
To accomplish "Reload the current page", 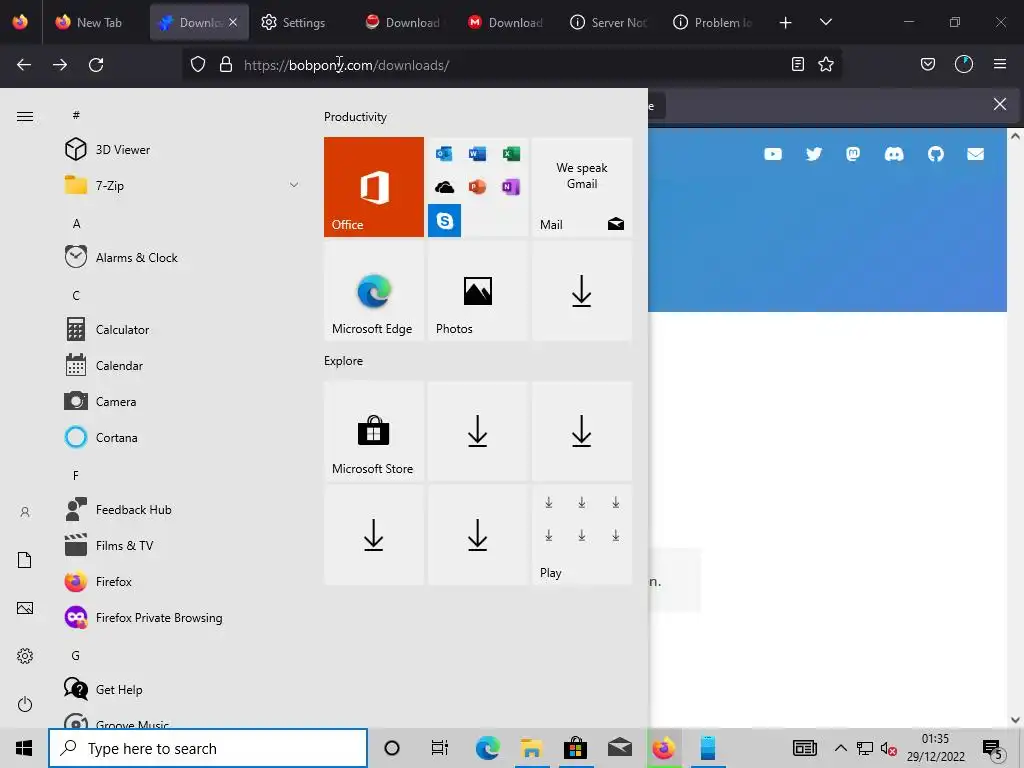I will [x=96, y=65].
